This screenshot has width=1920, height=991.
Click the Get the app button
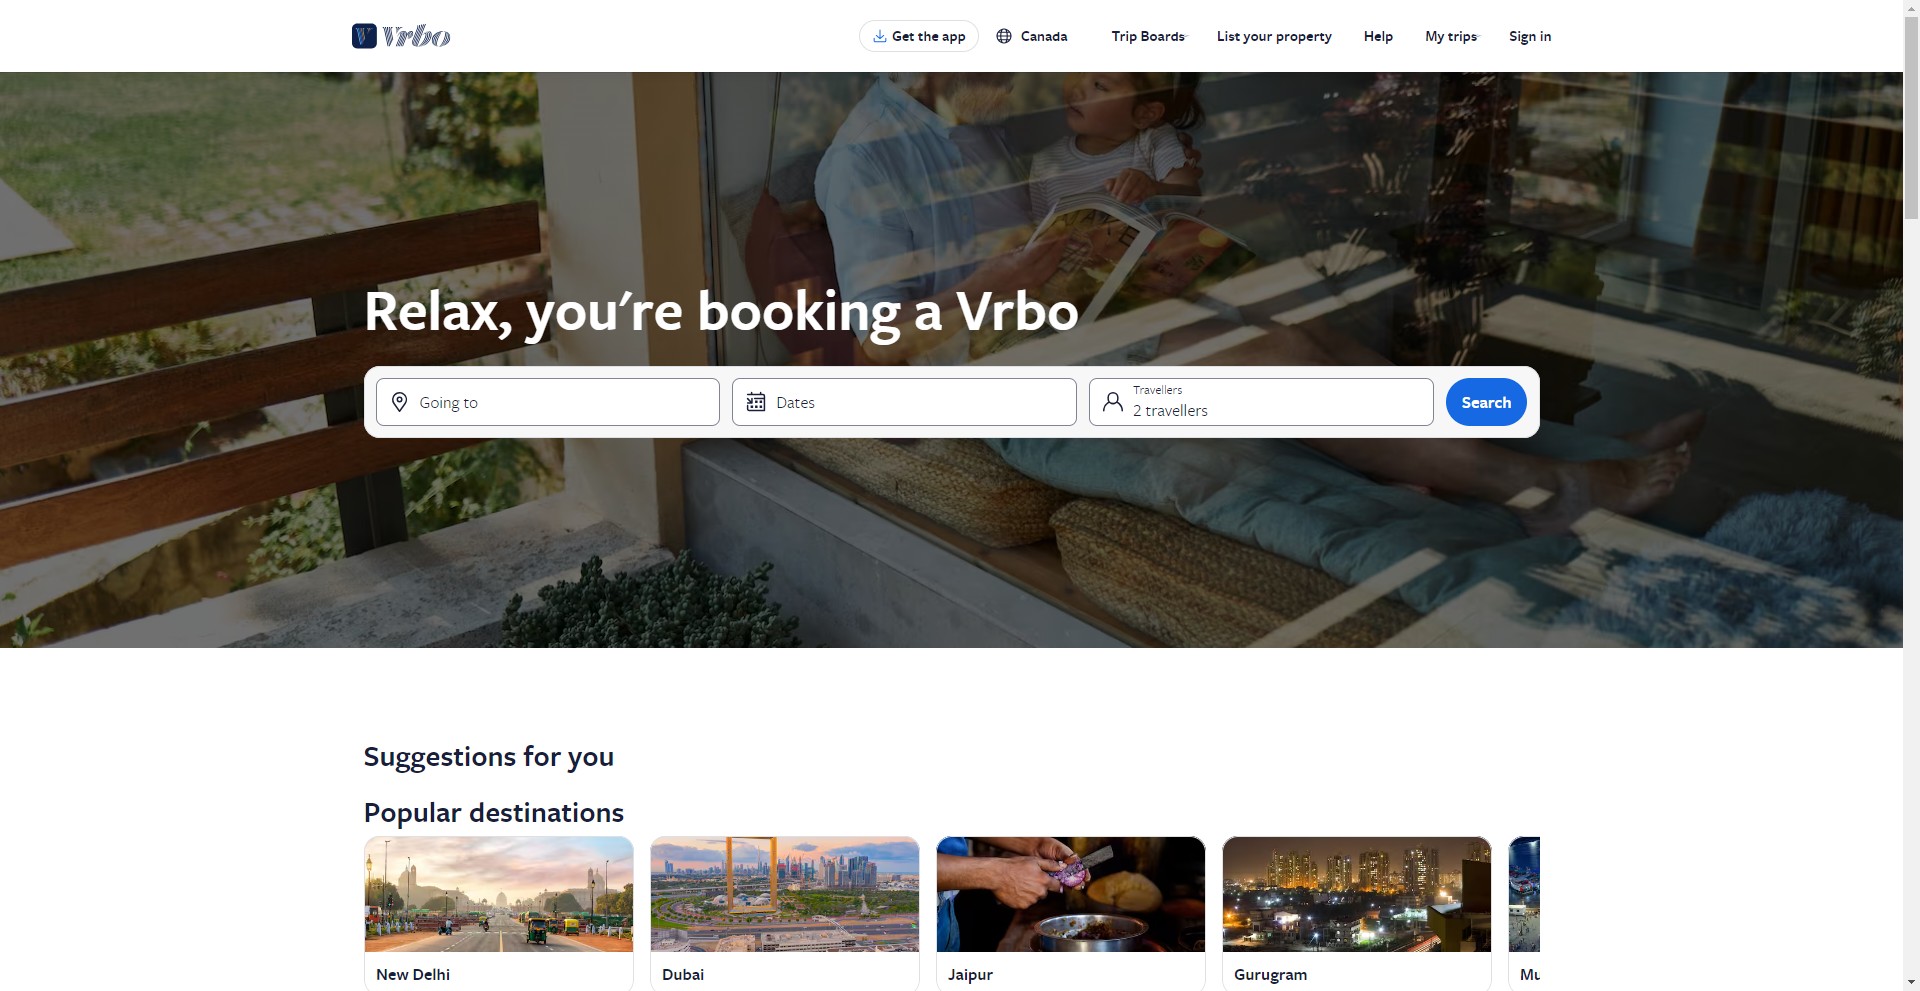click(919, 36)
